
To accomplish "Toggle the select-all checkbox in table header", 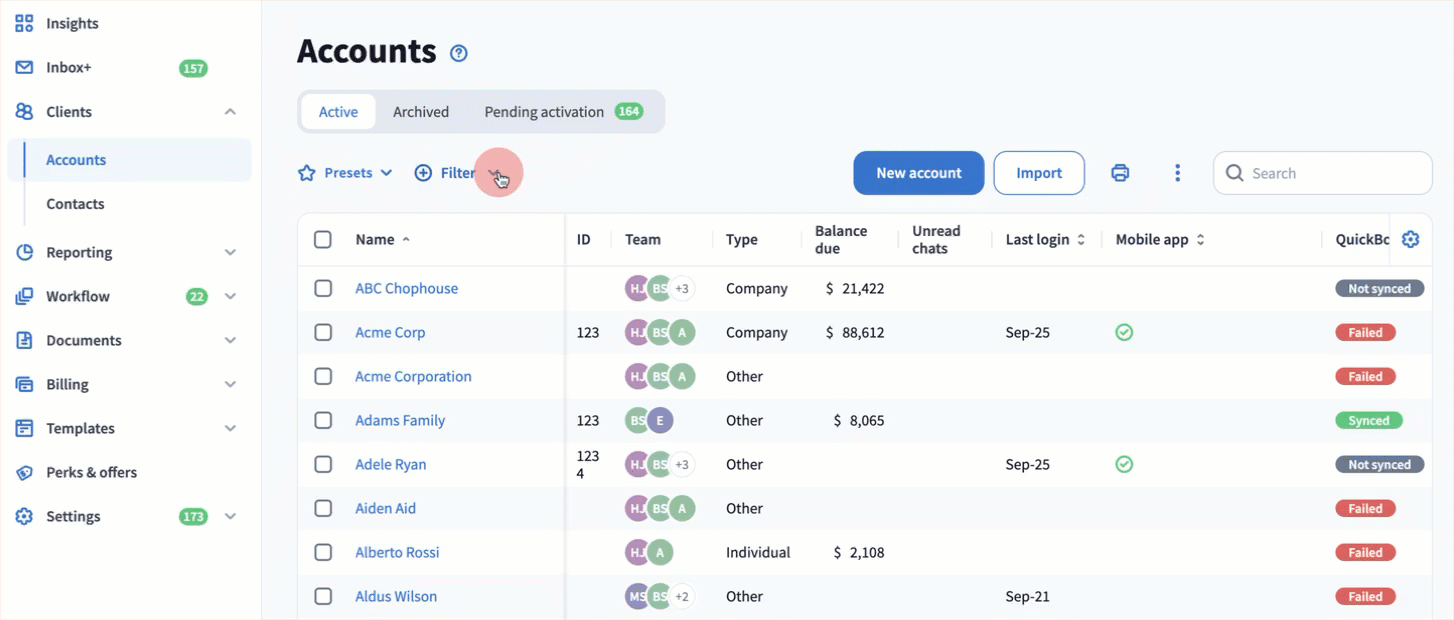I will click(x=323, y=240).
